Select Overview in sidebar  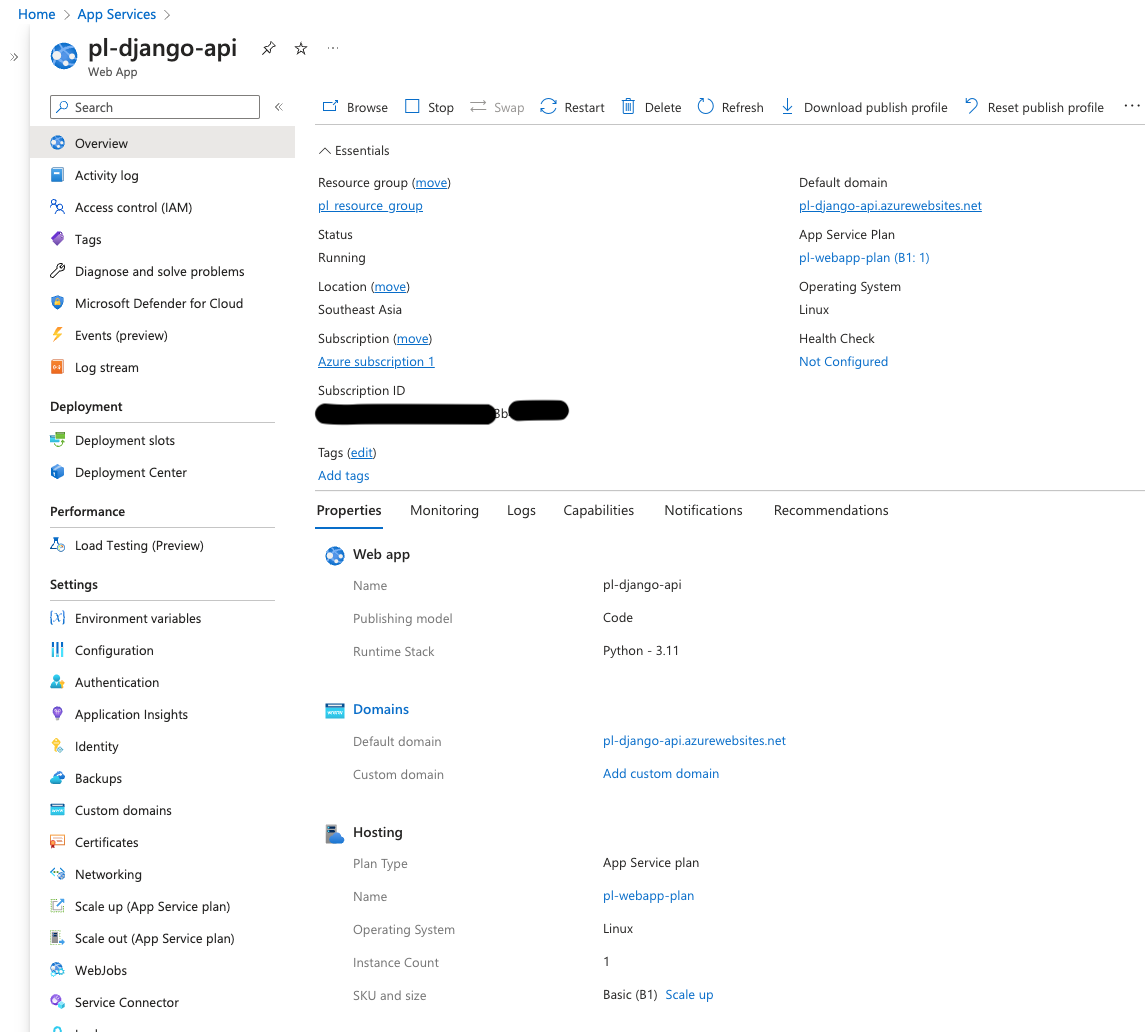coord(162,143)
